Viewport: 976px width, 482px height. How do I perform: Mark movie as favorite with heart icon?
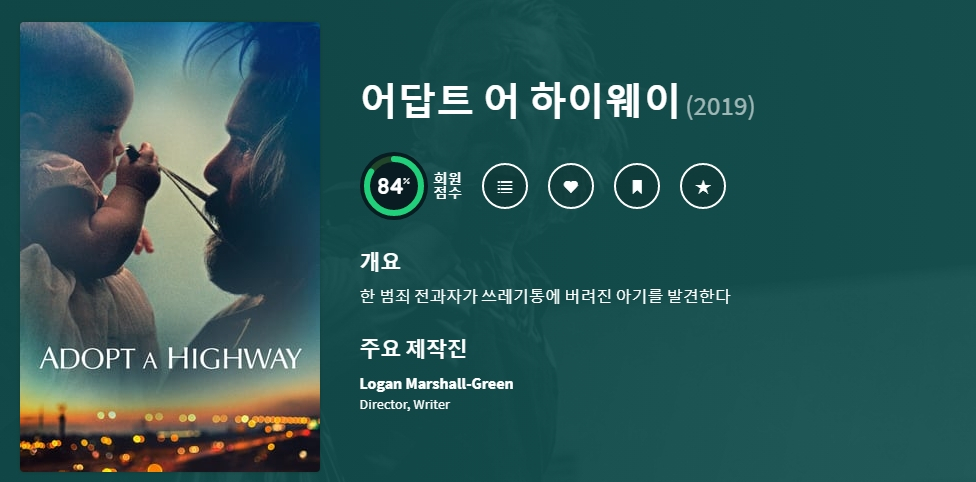tap(571, 186)
